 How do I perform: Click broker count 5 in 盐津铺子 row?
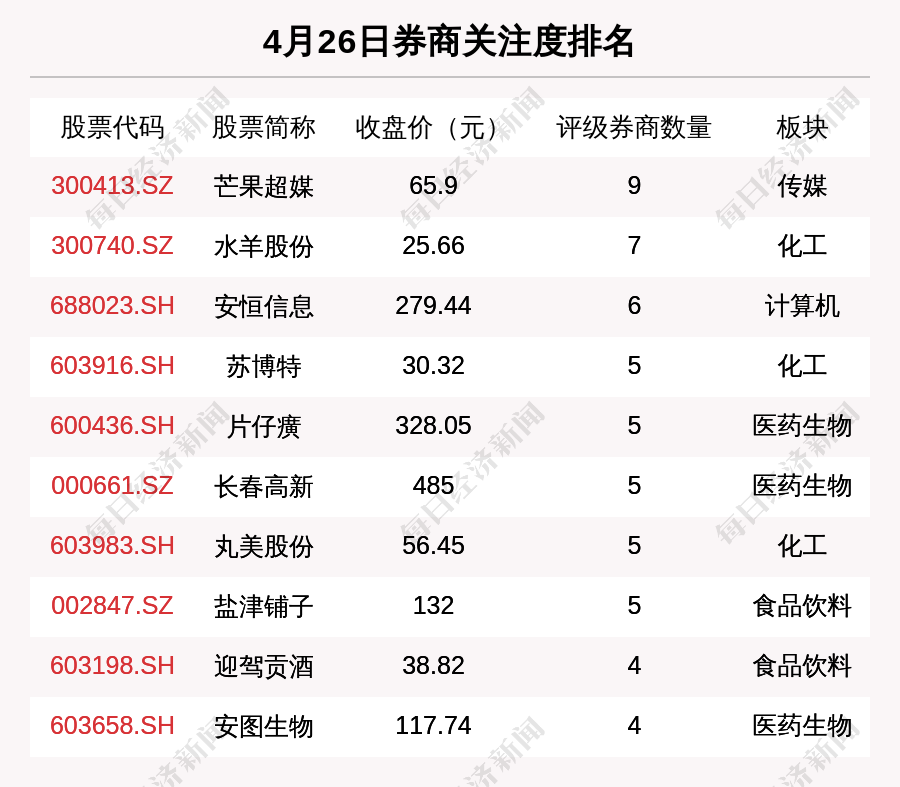(634, 606)
